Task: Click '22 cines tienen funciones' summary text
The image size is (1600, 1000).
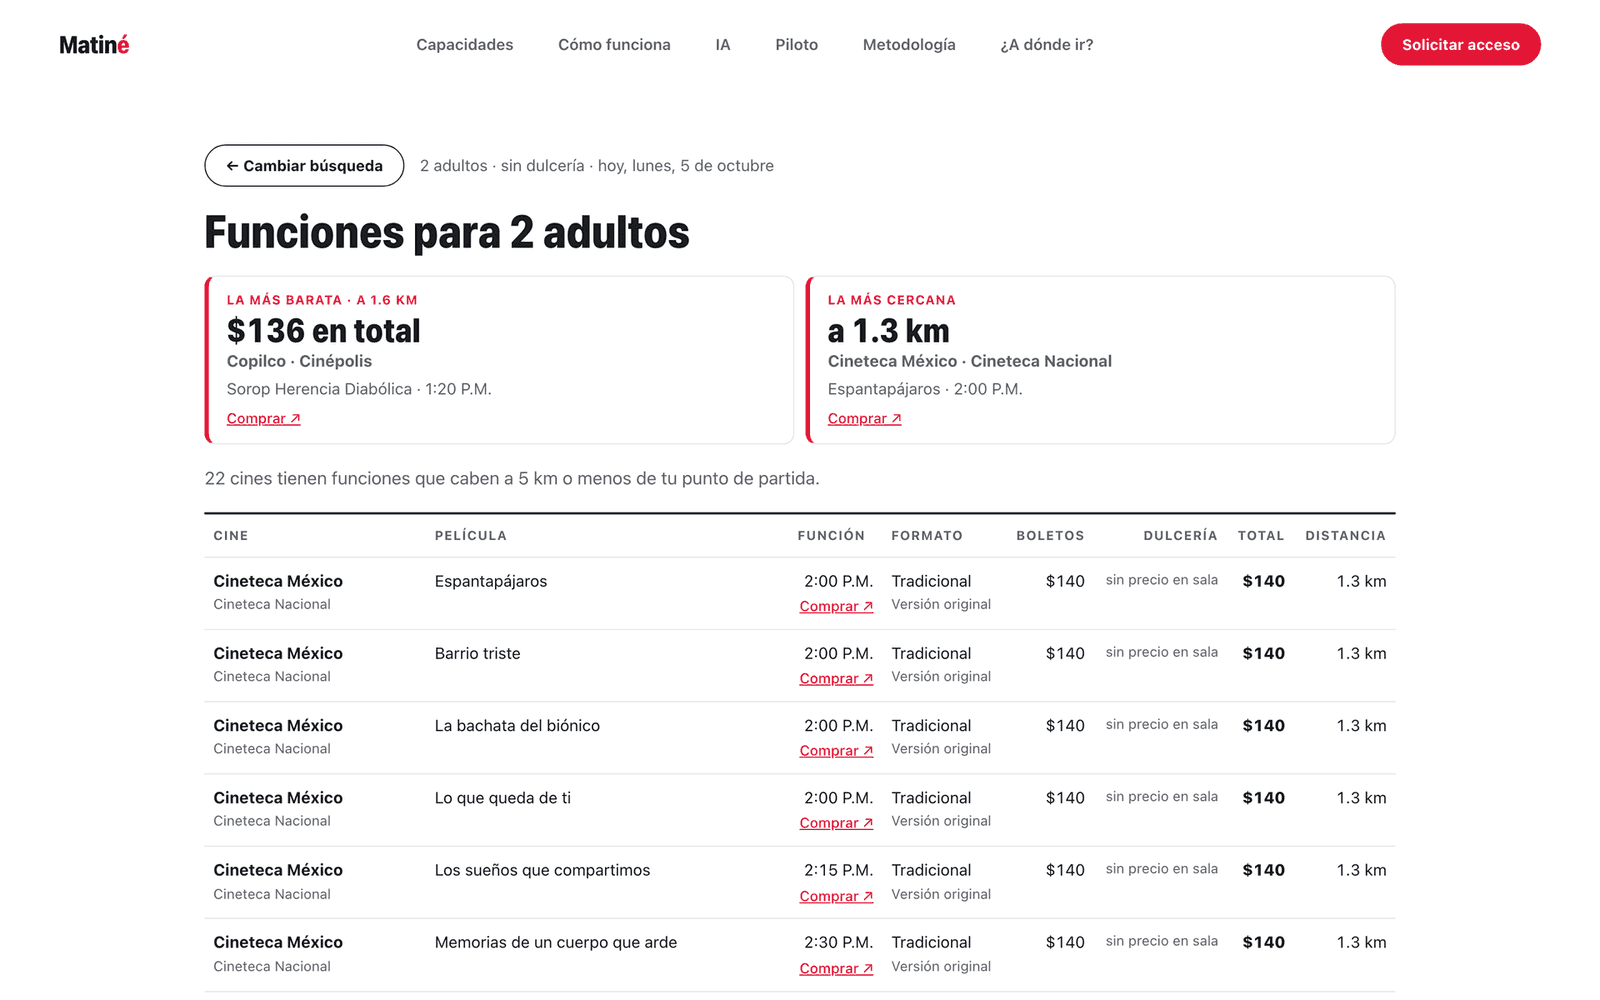Action: point(512,479)
